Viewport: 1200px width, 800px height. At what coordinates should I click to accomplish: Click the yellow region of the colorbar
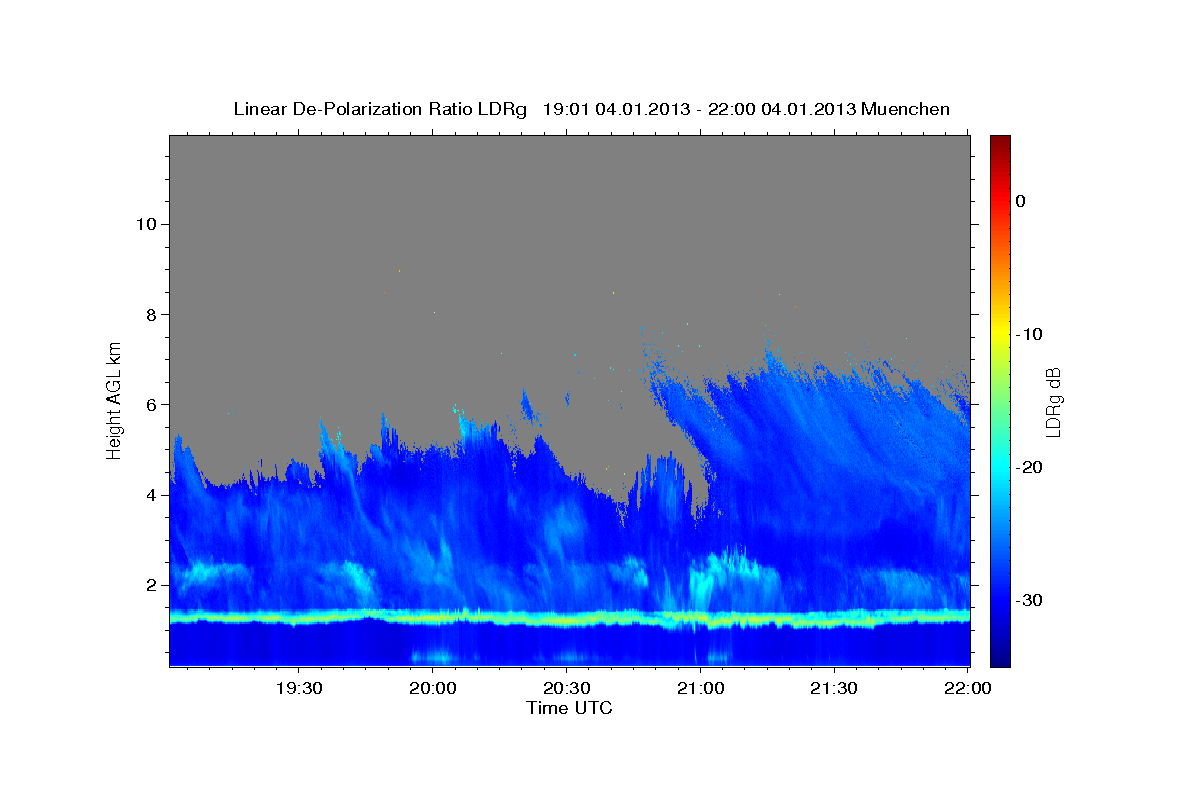pos(1000,334)
